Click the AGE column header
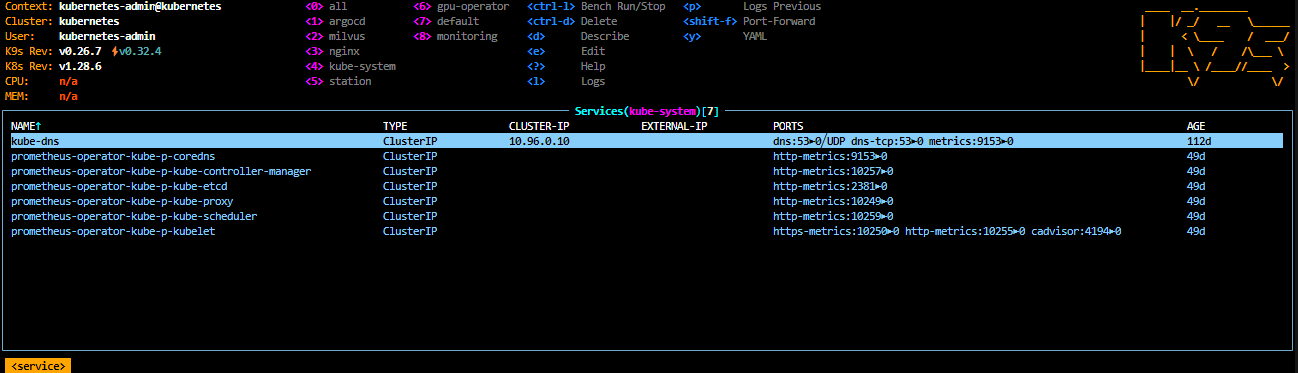The image size is (1298, 373). click(x=1196, y=126)
